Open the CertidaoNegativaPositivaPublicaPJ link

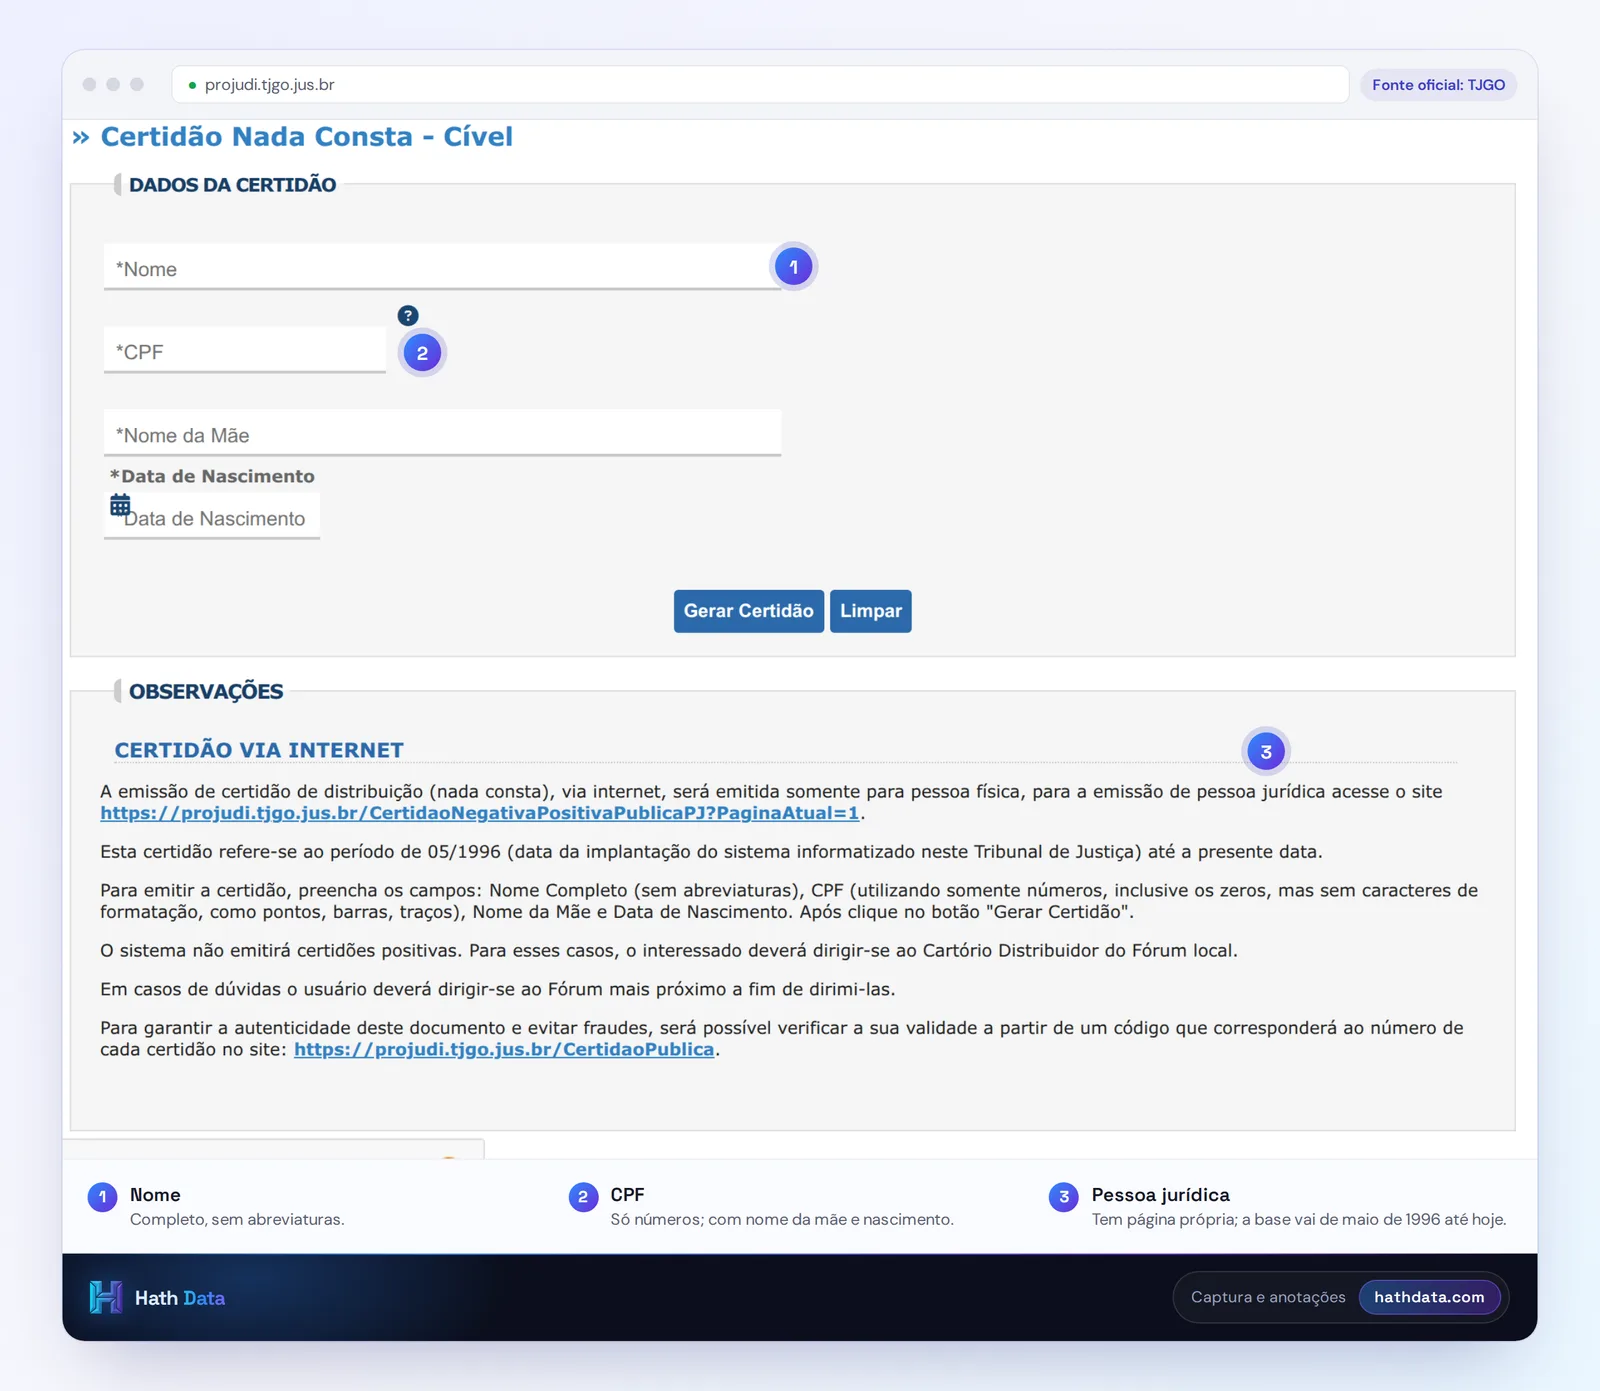[480, 813]
